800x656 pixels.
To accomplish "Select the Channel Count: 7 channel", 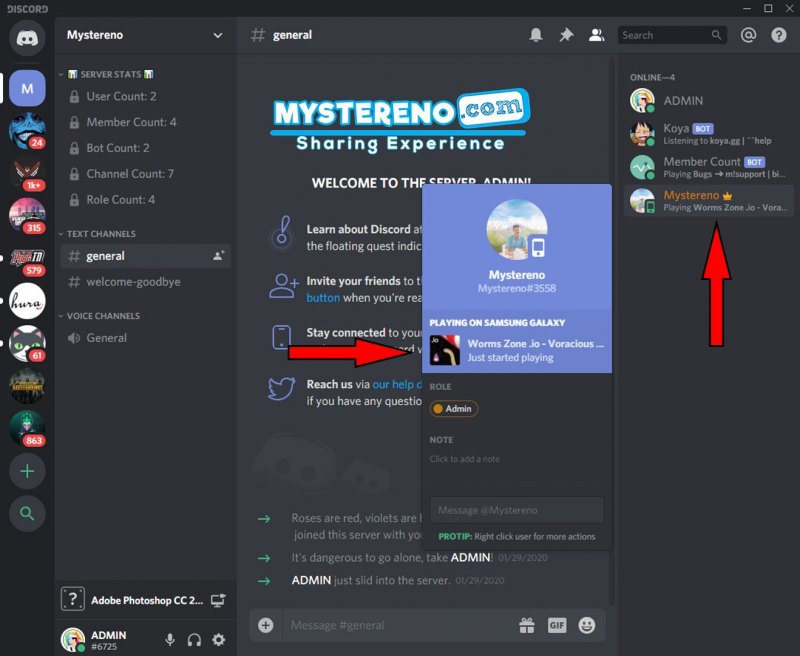I will [x=145, y=173].
